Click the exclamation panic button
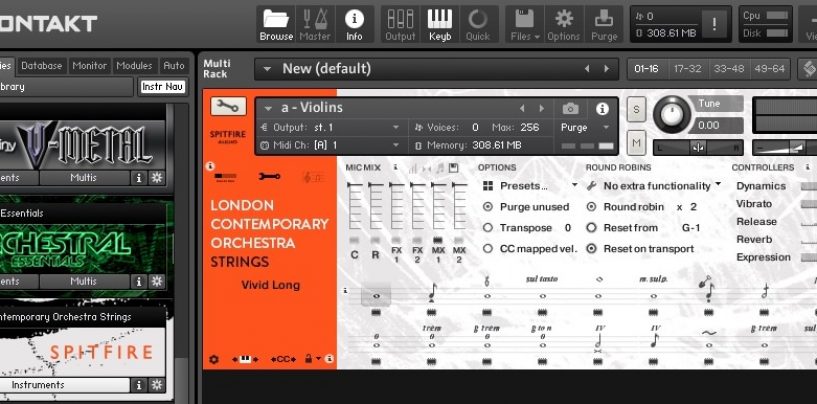The height and width of the screenshot is (404, 817). coord(714,24)
